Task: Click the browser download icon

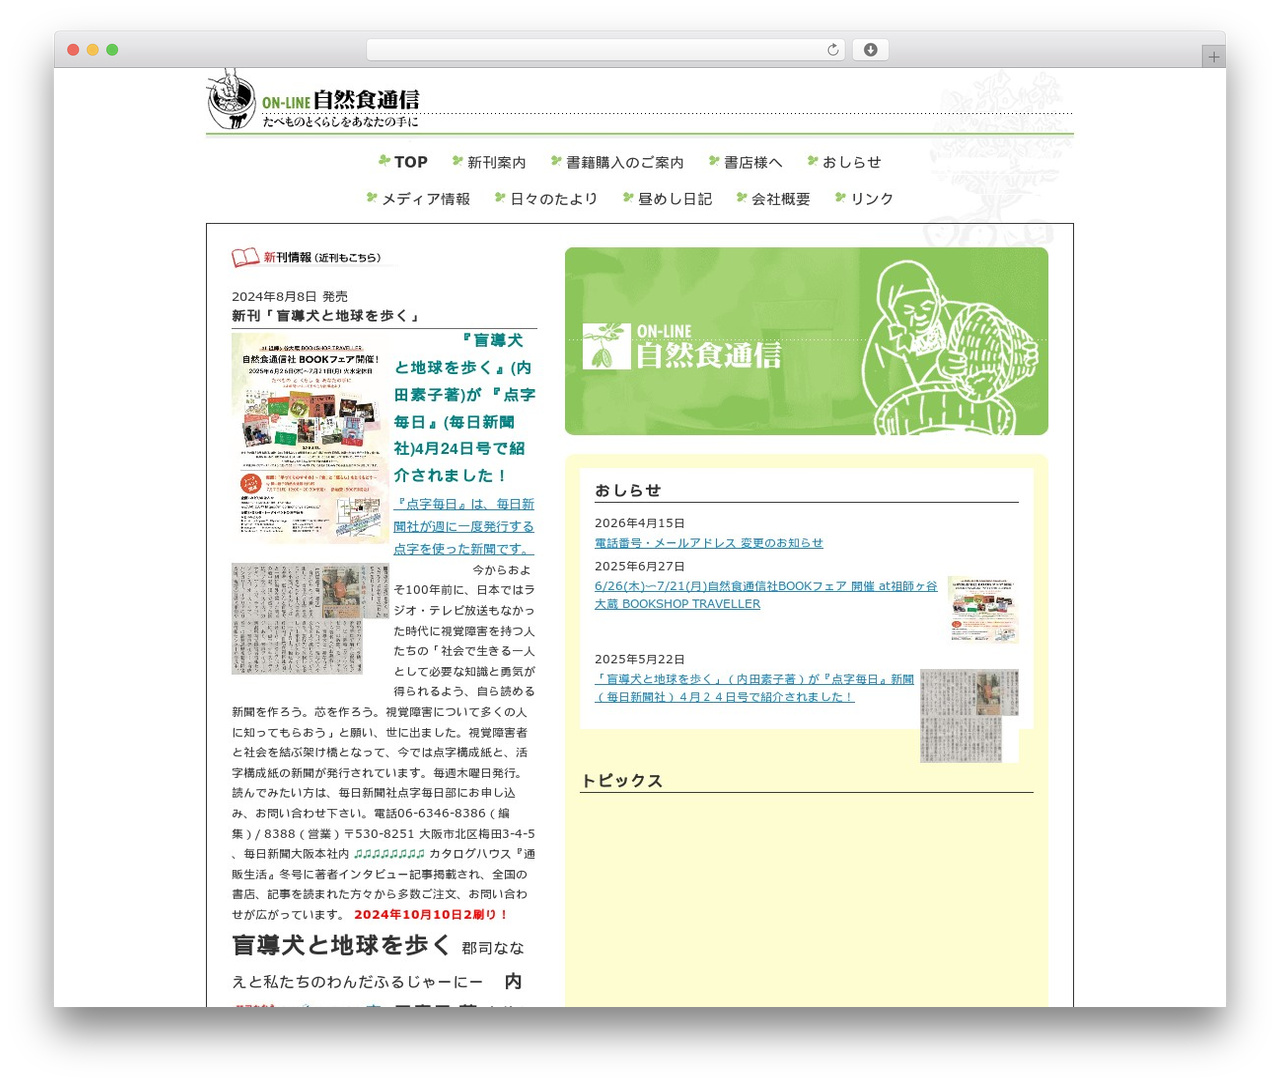Action: pyautogui.click(x=870, y=50)
